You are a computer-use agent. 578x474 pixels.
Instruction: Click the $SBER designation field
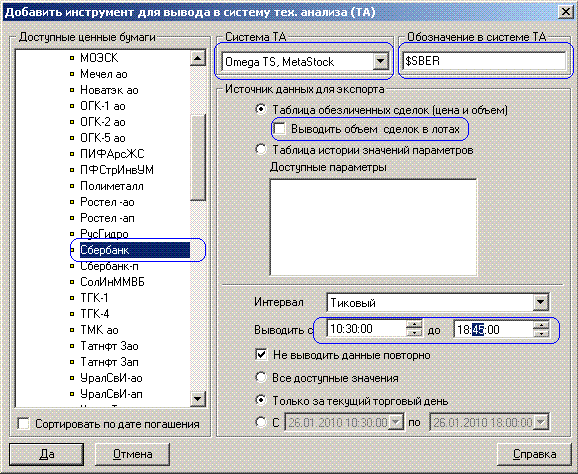484,61
